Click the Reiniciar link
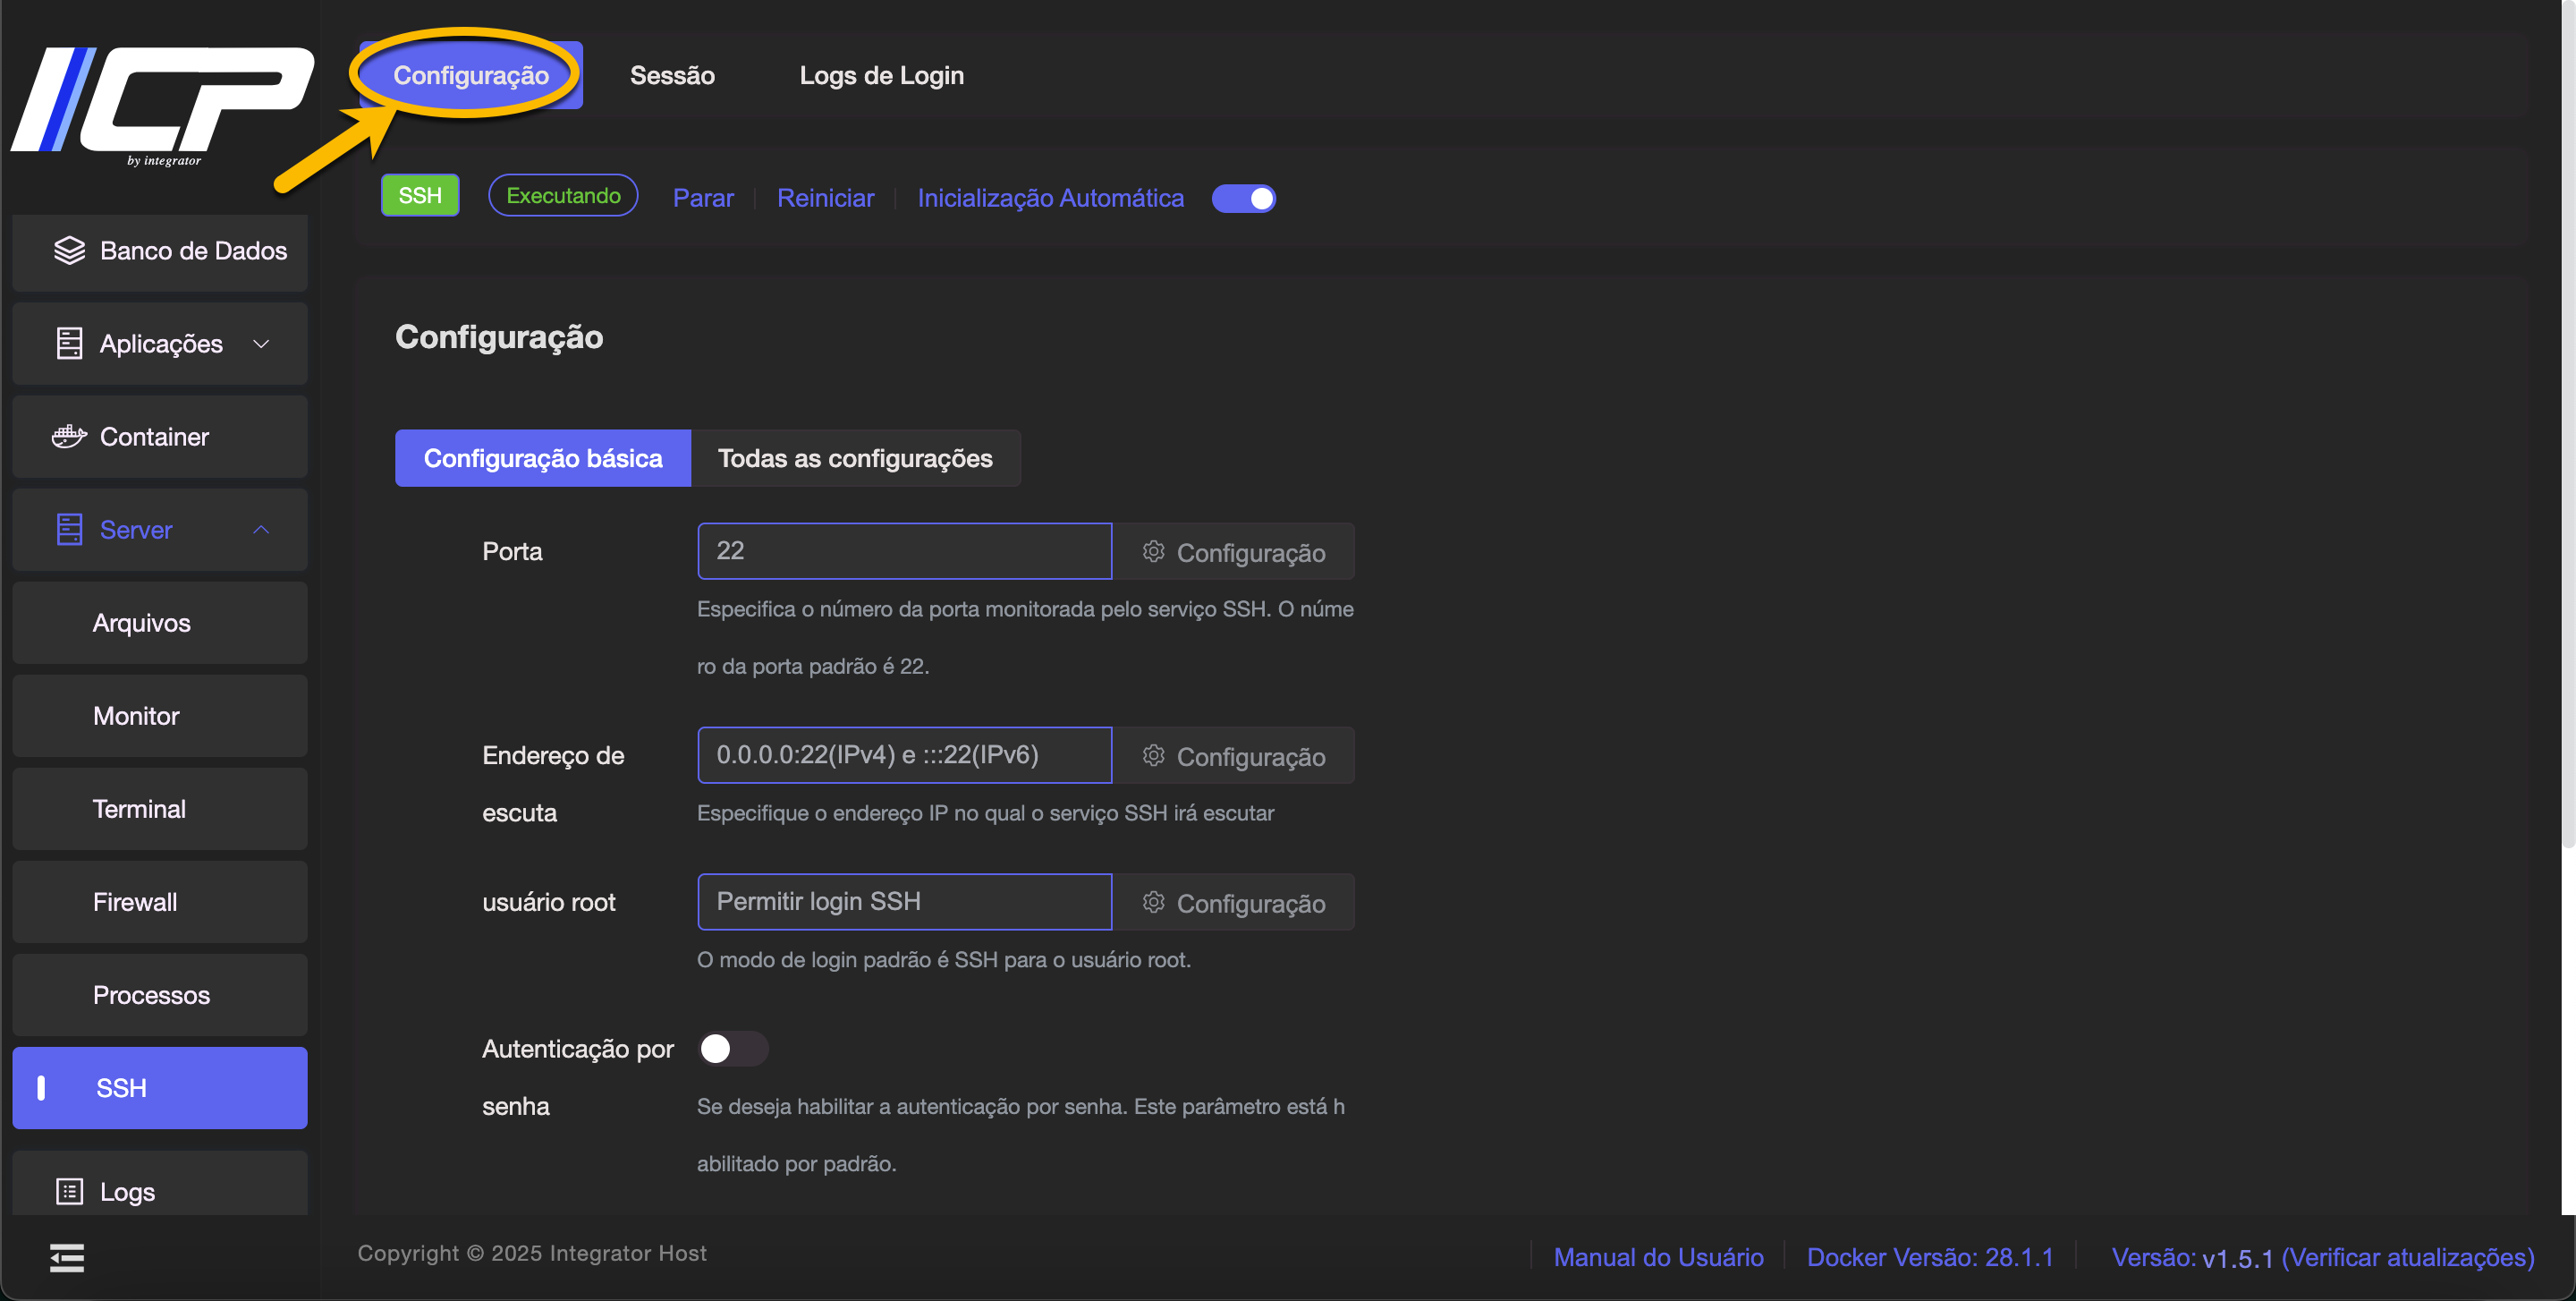 click(825, 198)
